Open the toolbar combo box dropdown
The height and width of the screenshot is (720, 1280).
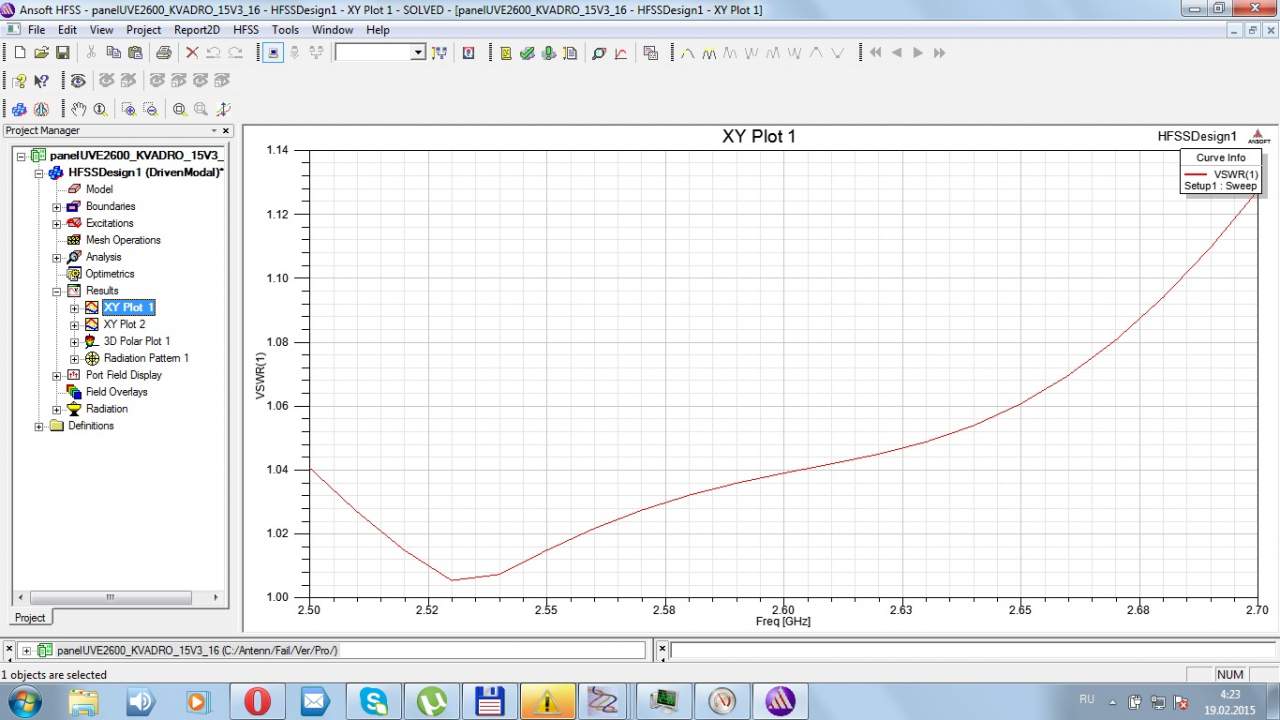(418, 53)
